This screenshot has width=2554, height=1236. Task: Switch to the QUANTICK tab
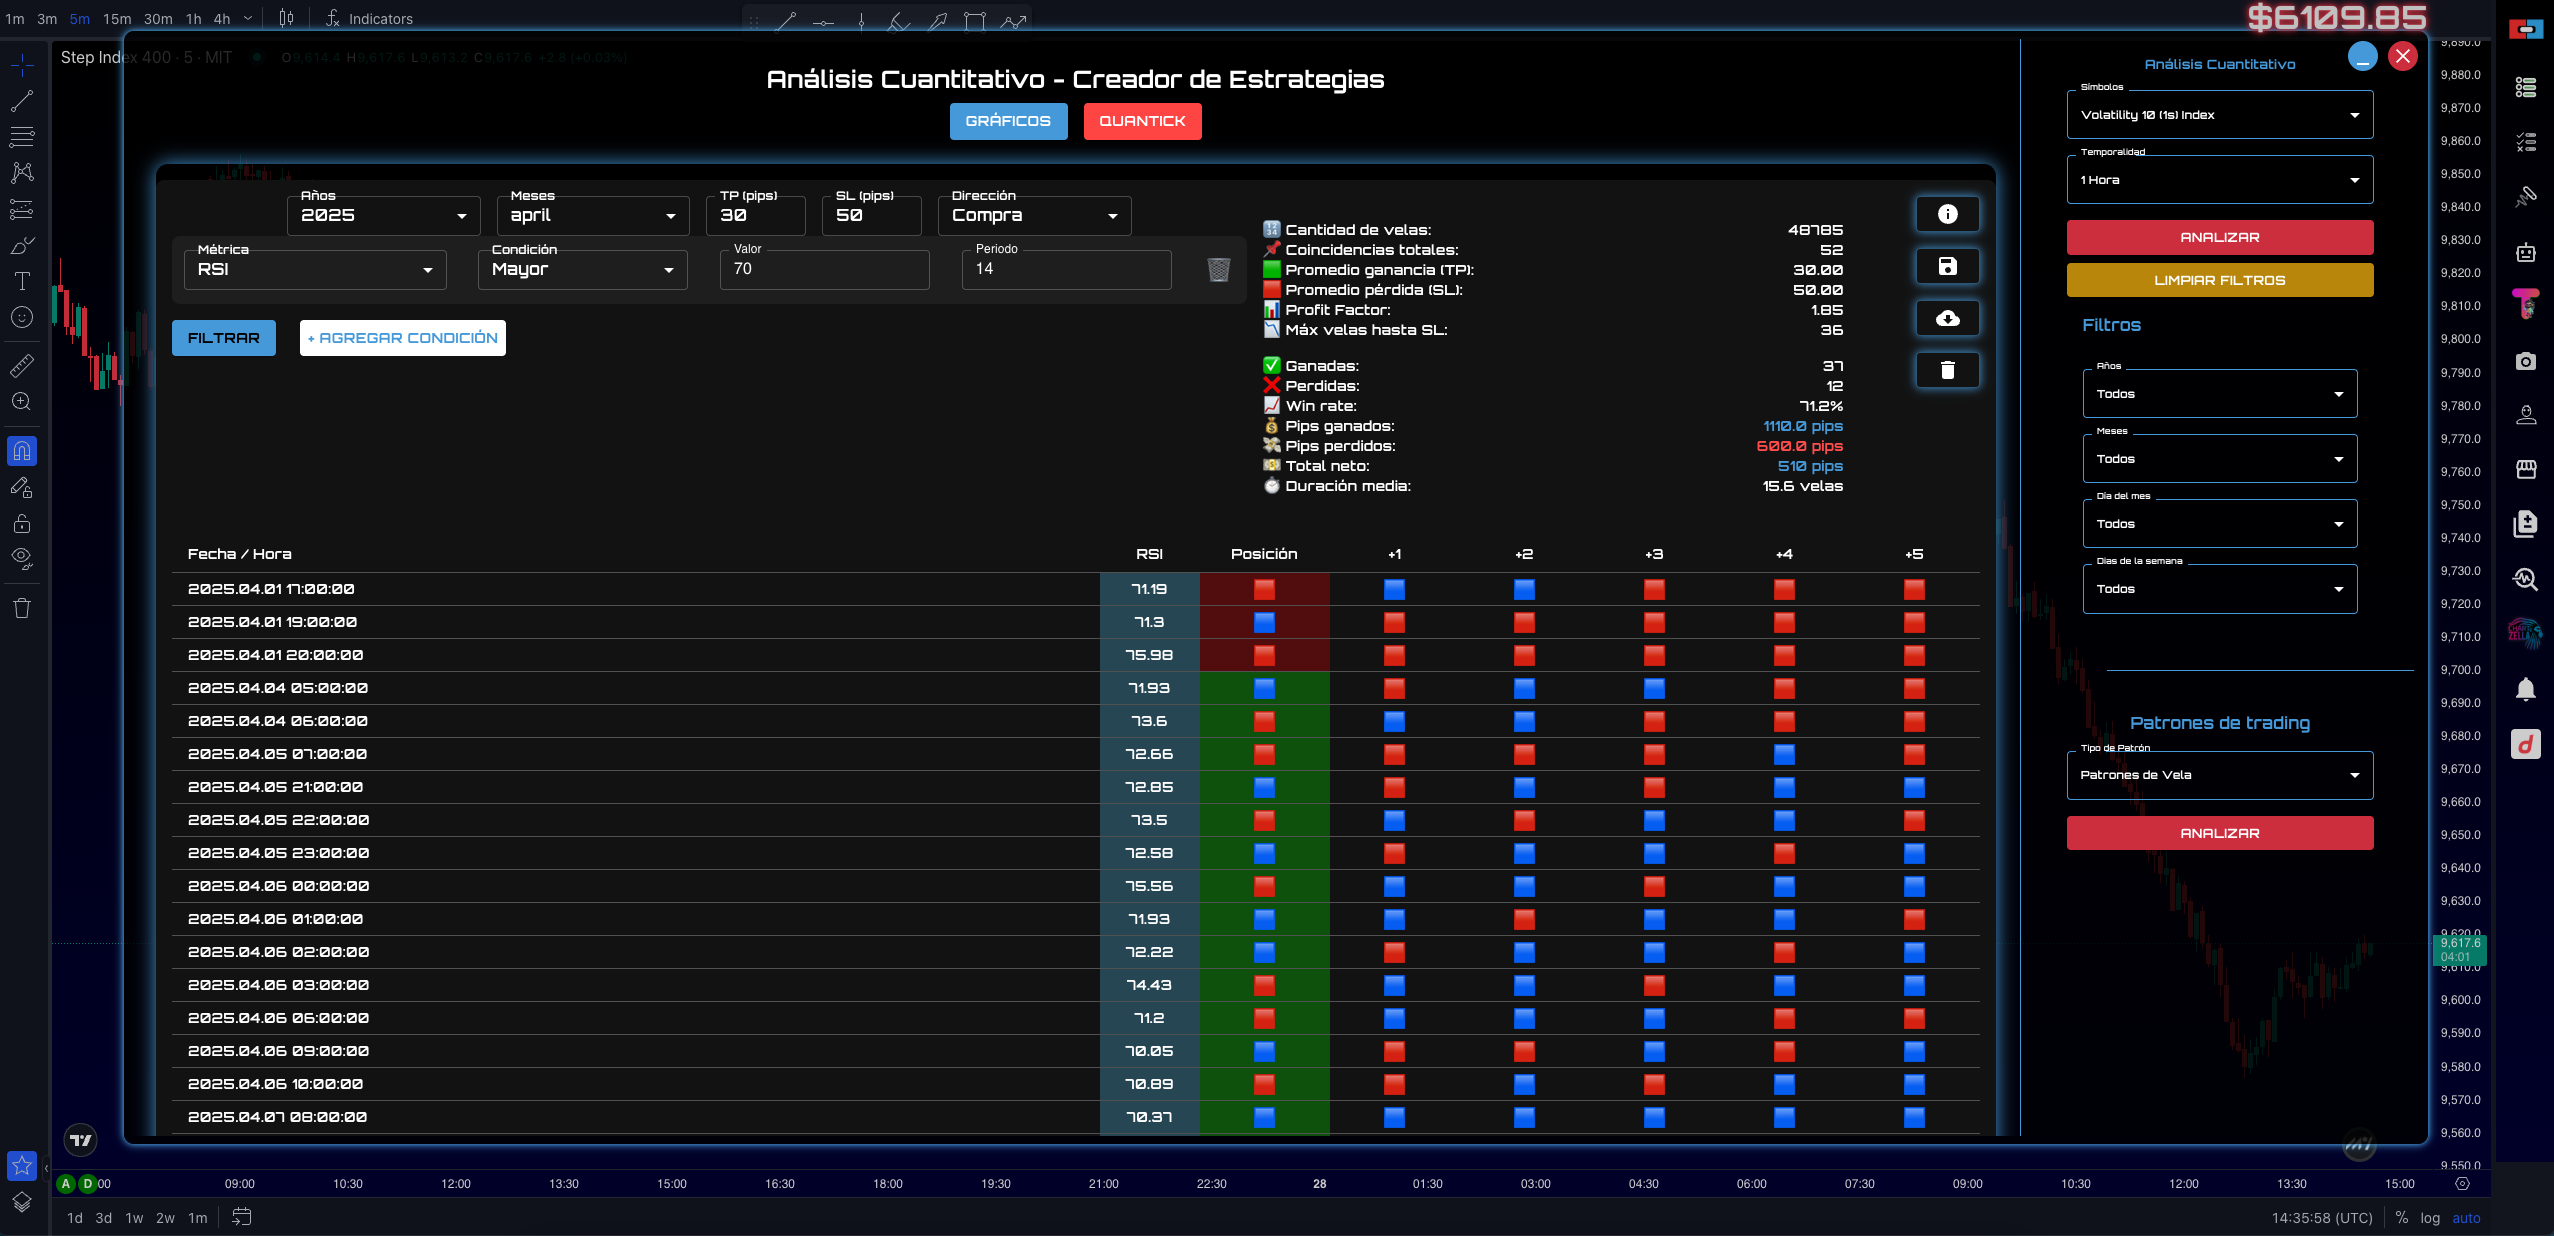click(x=1142, y=121)
